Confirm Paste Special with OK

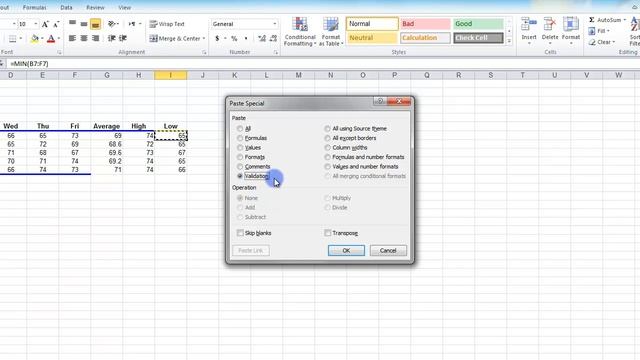pyautogui.click(x=346, y=251)
